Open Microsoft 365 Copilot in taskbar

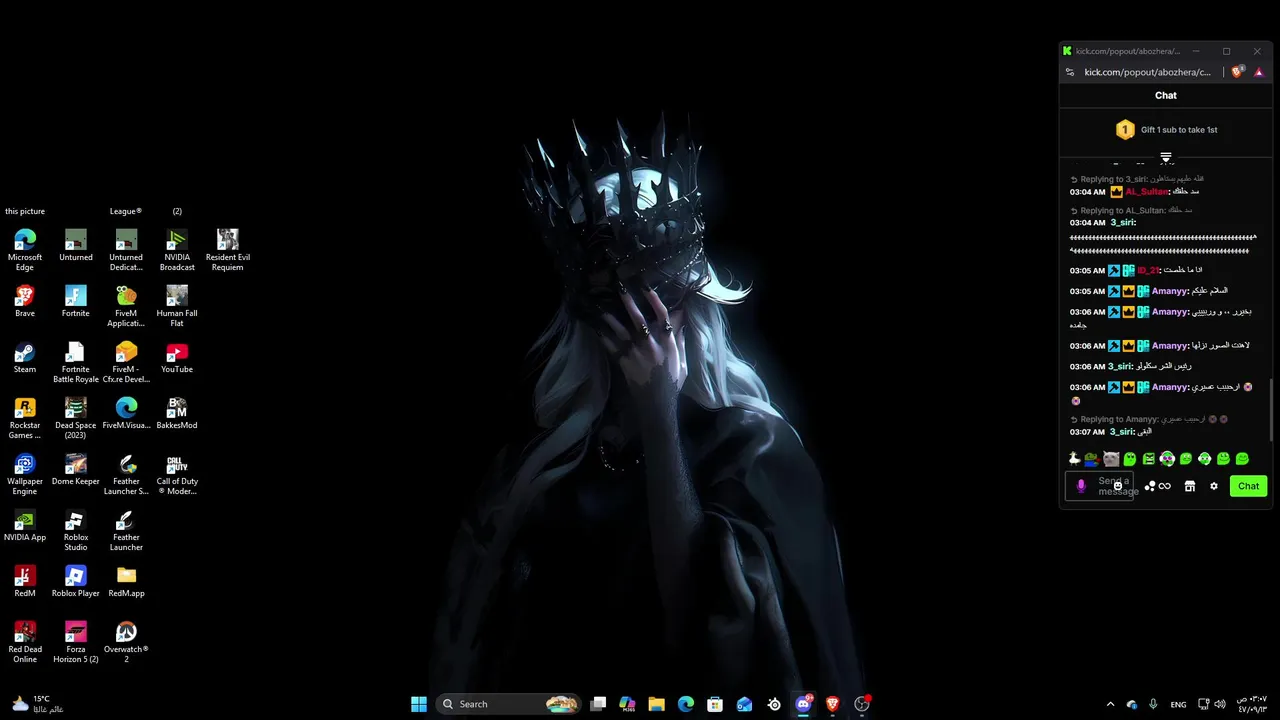point(627,704)
